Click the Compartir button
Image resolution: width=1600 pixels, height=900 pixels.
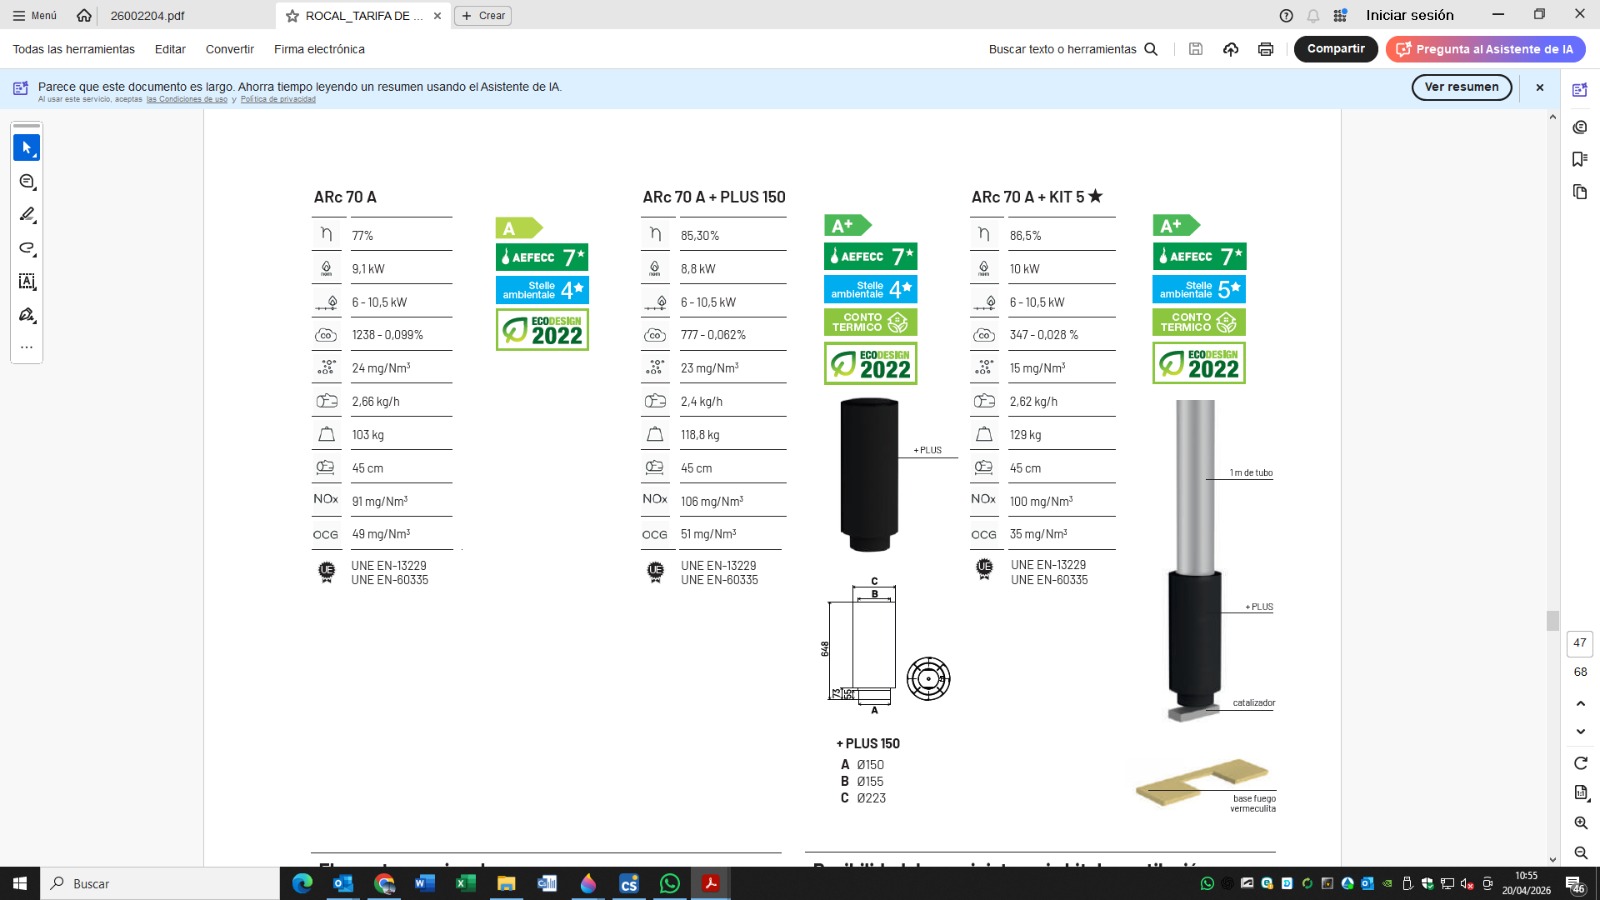pyautogui.click(x=1336, y=49)
